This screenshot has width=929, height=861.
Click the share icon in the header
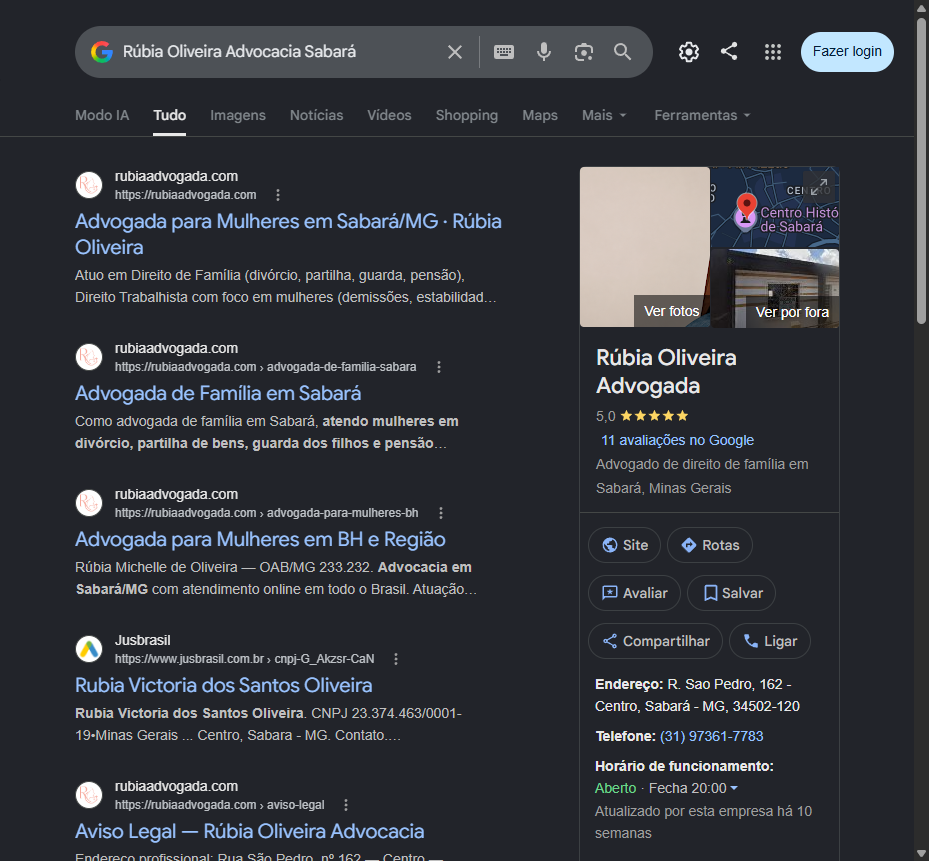coord(729,52)
